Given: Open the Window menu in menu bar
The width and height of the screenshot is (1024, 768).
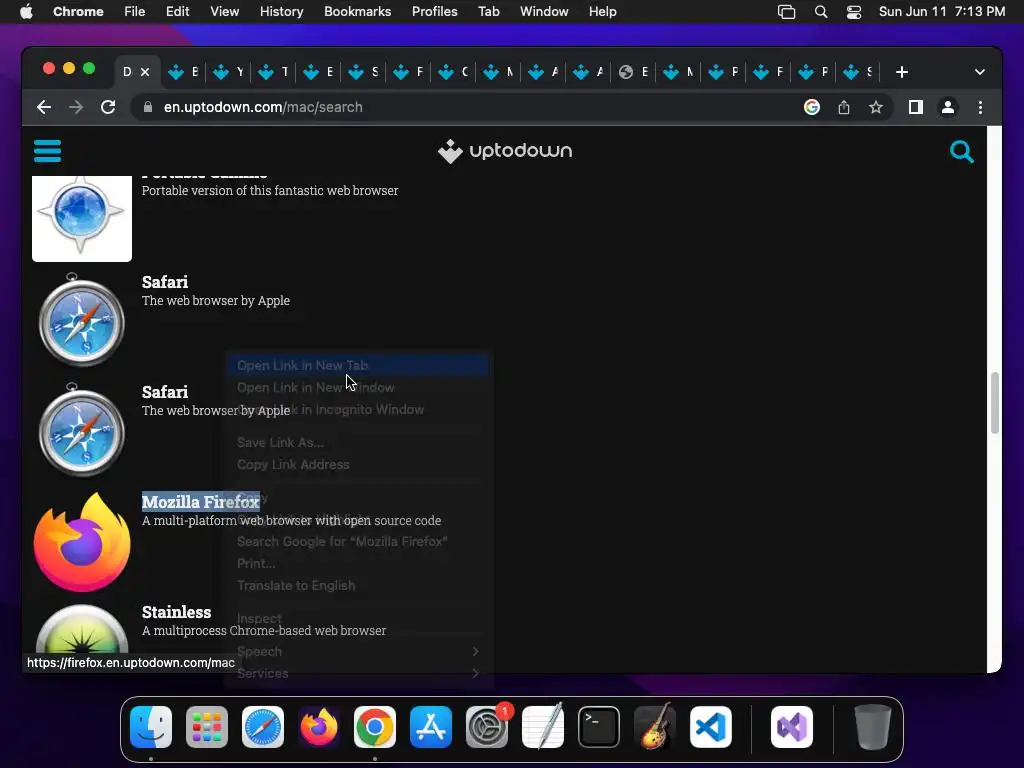Looking at the screenshot, I should coord(544,11).
